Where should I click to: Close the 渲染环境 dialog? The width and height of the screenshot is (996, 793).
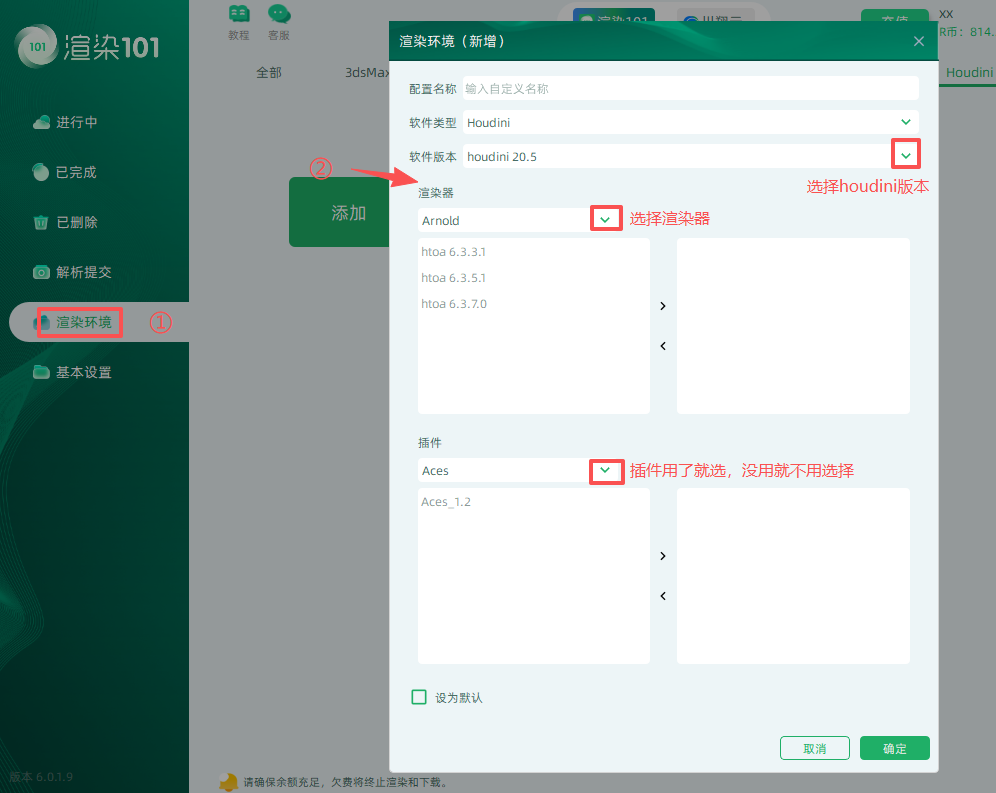[919, 41]
